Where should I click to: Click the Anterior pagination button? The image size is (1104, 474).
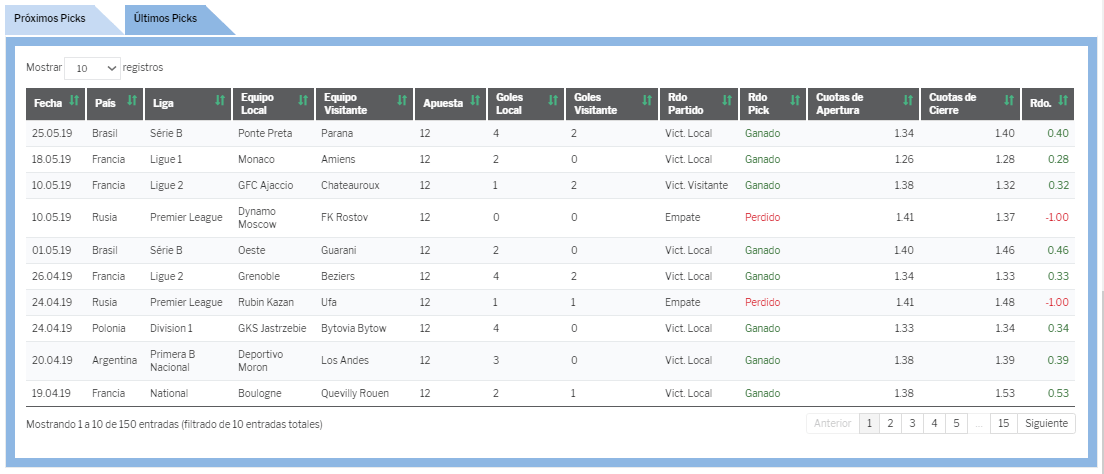pos(833,423)
